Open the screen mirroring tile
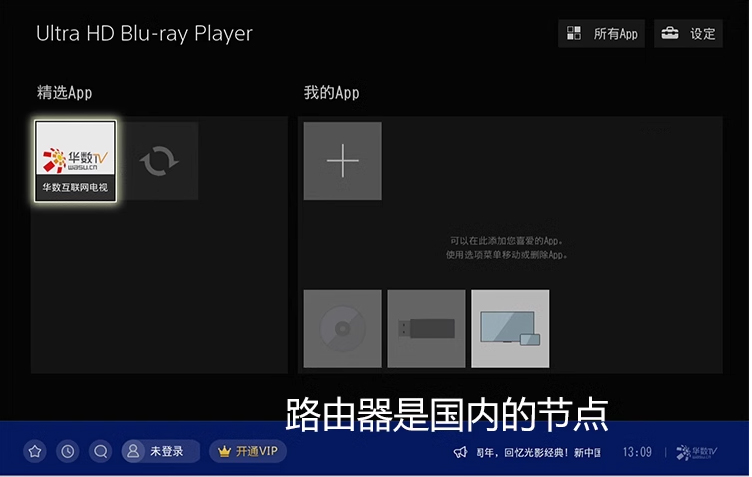The image size is (752, 477). tap(510, 328)
